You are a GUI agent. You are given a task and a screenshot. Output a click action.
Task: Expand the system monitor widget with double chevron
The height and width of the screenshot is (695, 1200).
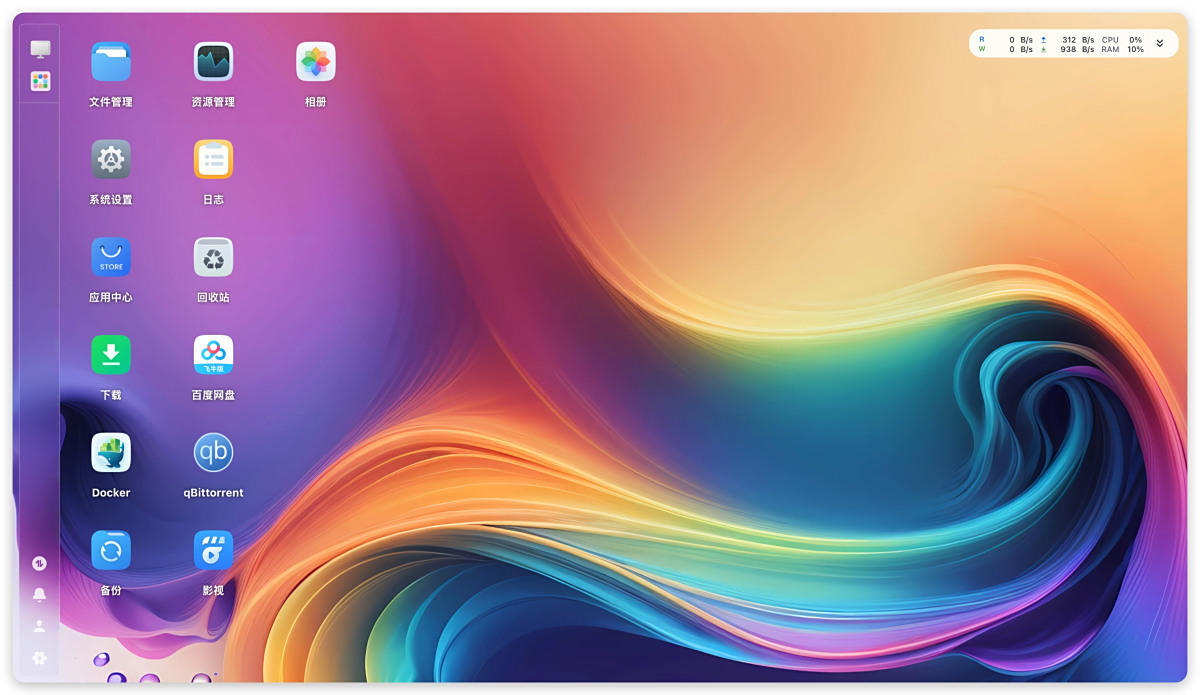[x=1160, y=44]
